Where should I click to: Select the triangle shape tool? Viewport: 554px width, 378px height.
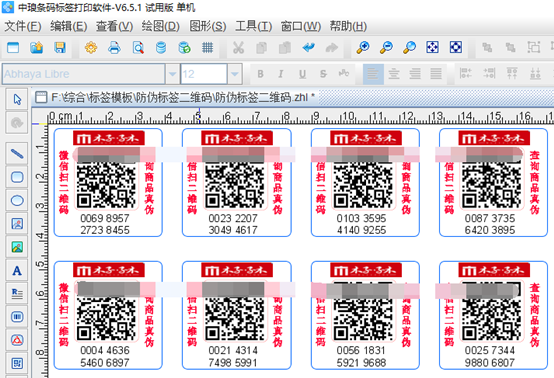coord(17,340)
